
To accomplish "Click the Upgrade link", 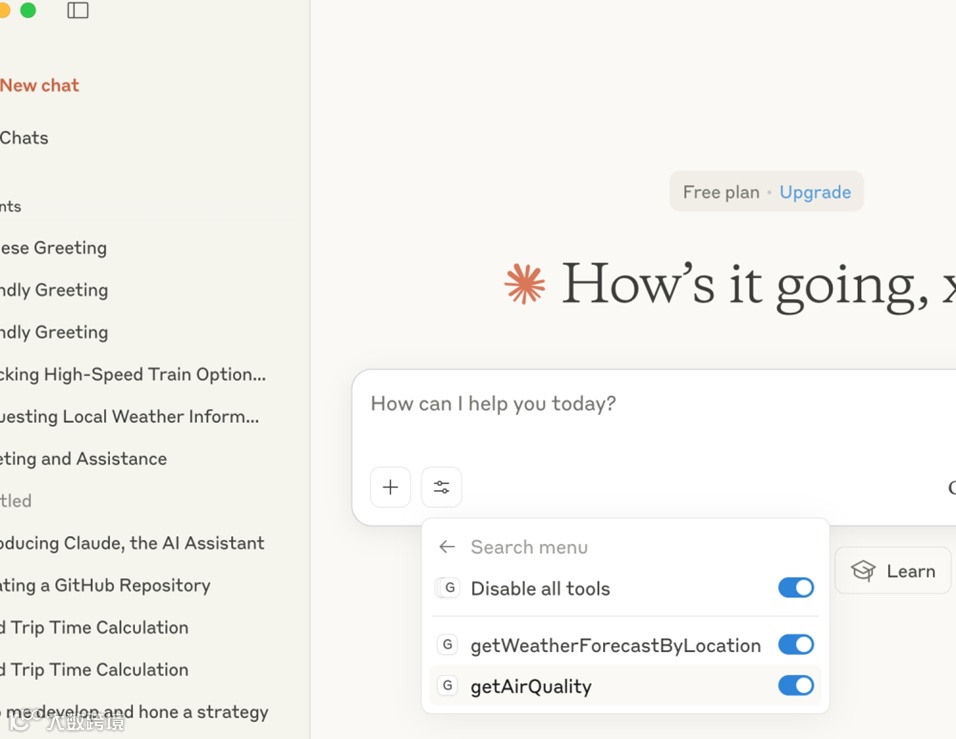I will coord(815,192).
